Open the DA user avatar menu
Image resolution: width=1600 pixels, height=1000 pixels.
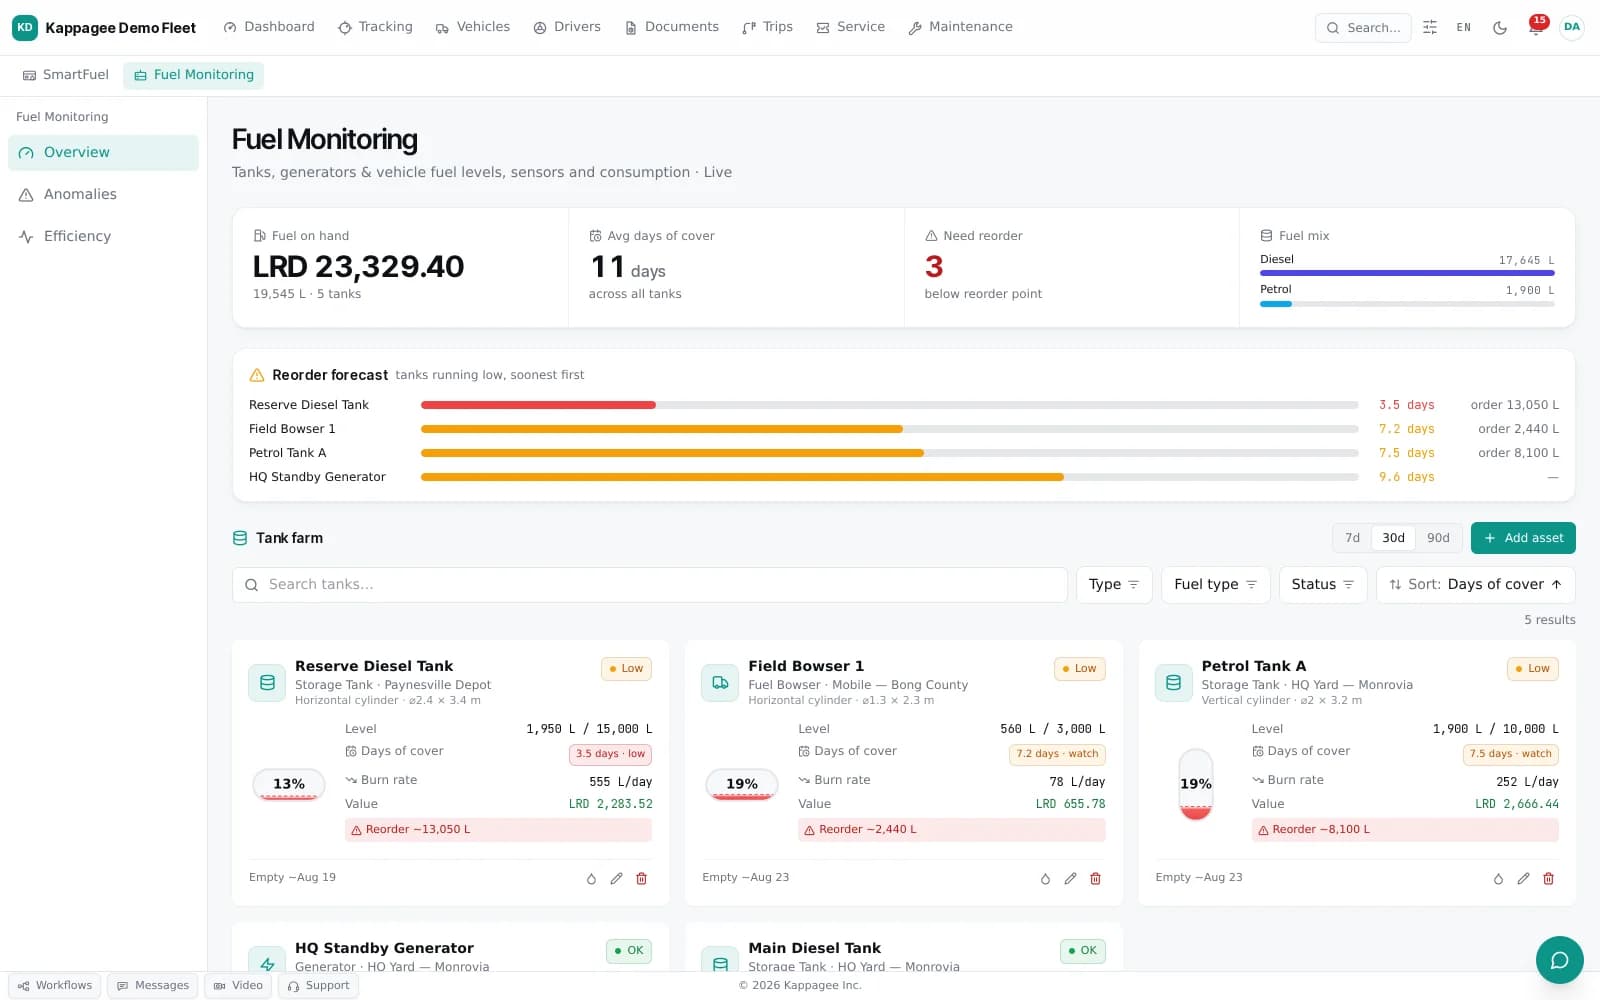[1572, 27]
